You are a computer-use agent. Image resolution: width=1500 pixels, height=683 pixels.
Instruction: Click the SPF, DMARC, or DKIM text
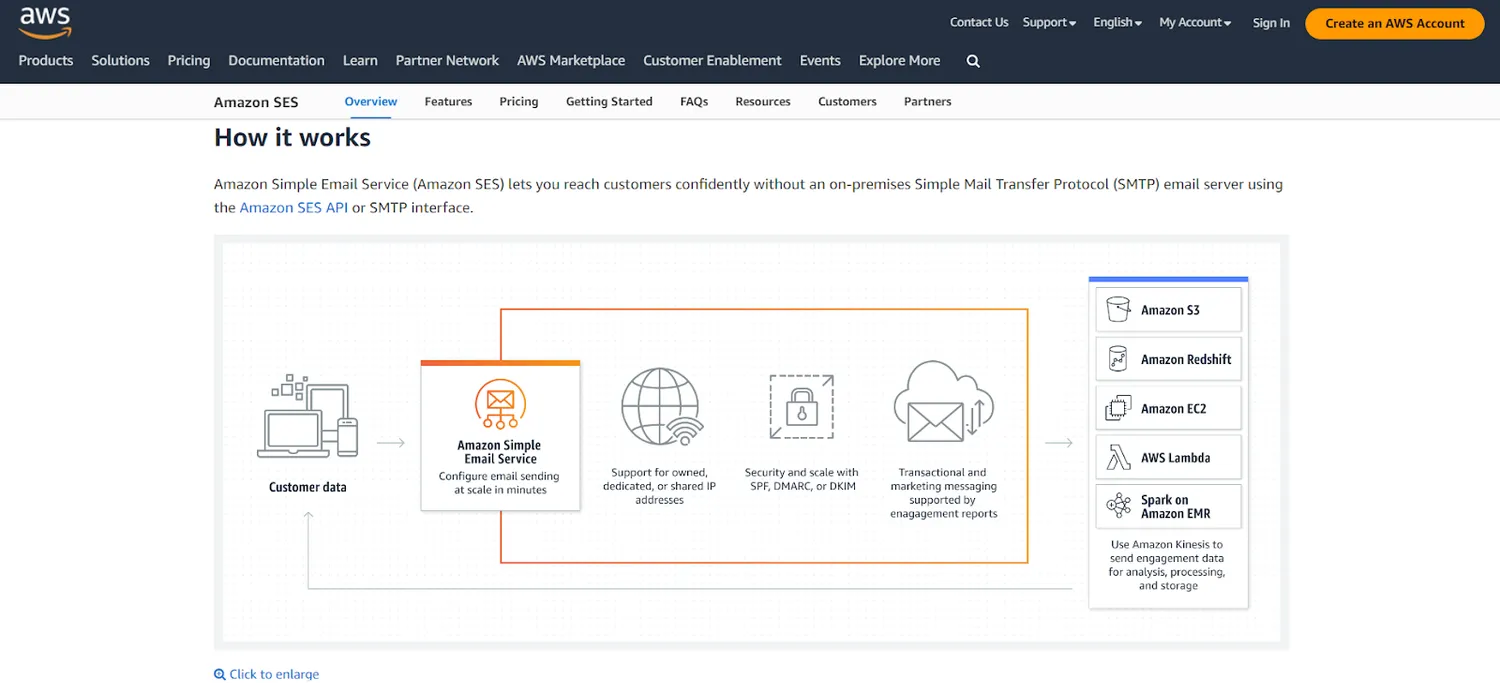802,485
